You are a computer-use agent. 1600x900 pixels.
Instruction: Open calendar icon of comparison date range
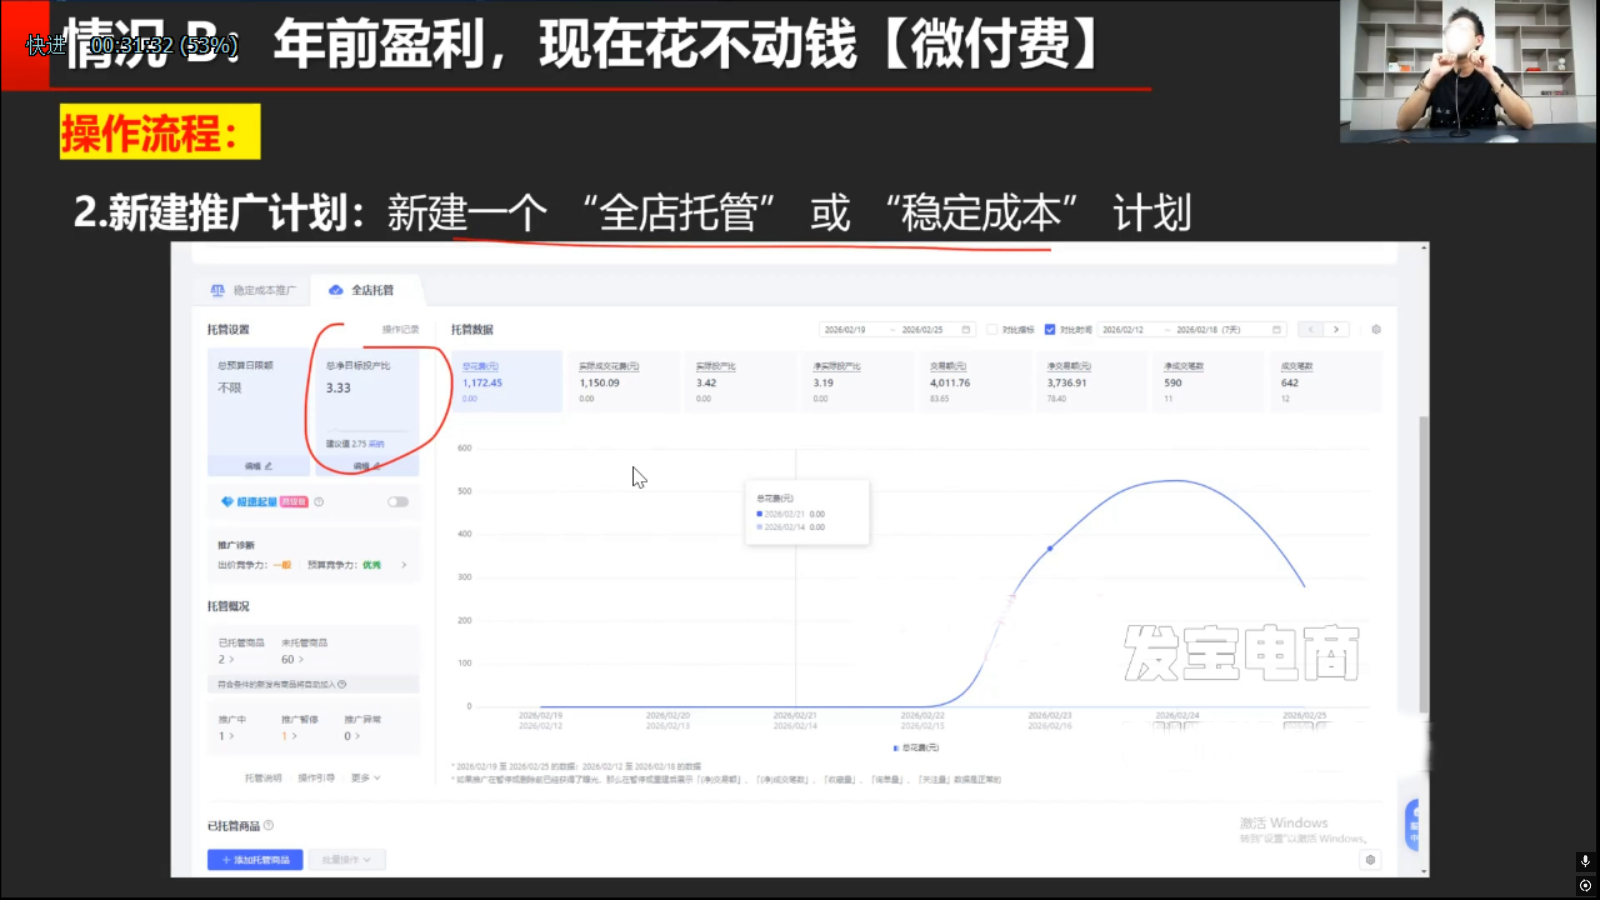1276,330
